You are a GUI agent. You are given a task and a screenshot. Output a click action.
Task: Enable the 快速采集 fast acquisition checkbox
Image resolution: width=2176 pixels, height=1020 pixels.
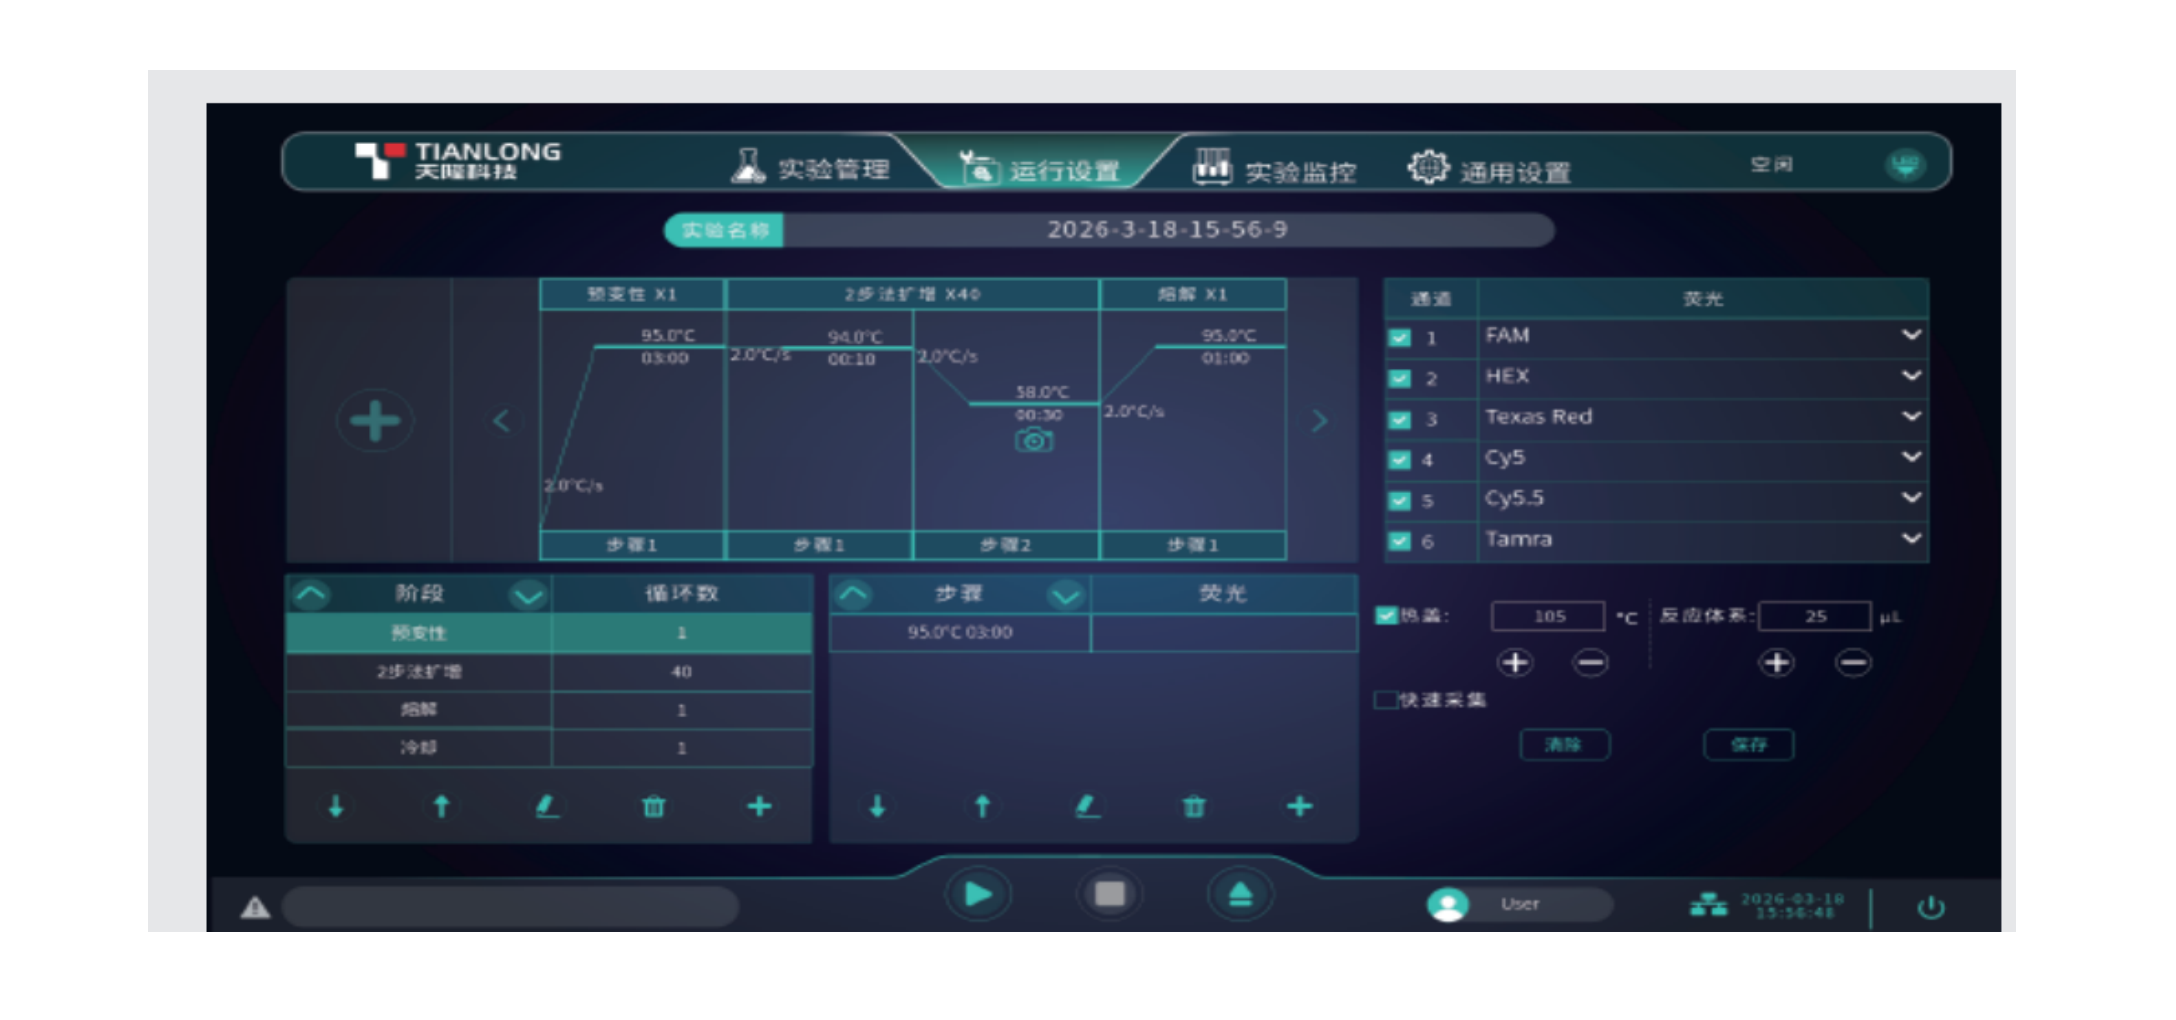click(1385, 699)
